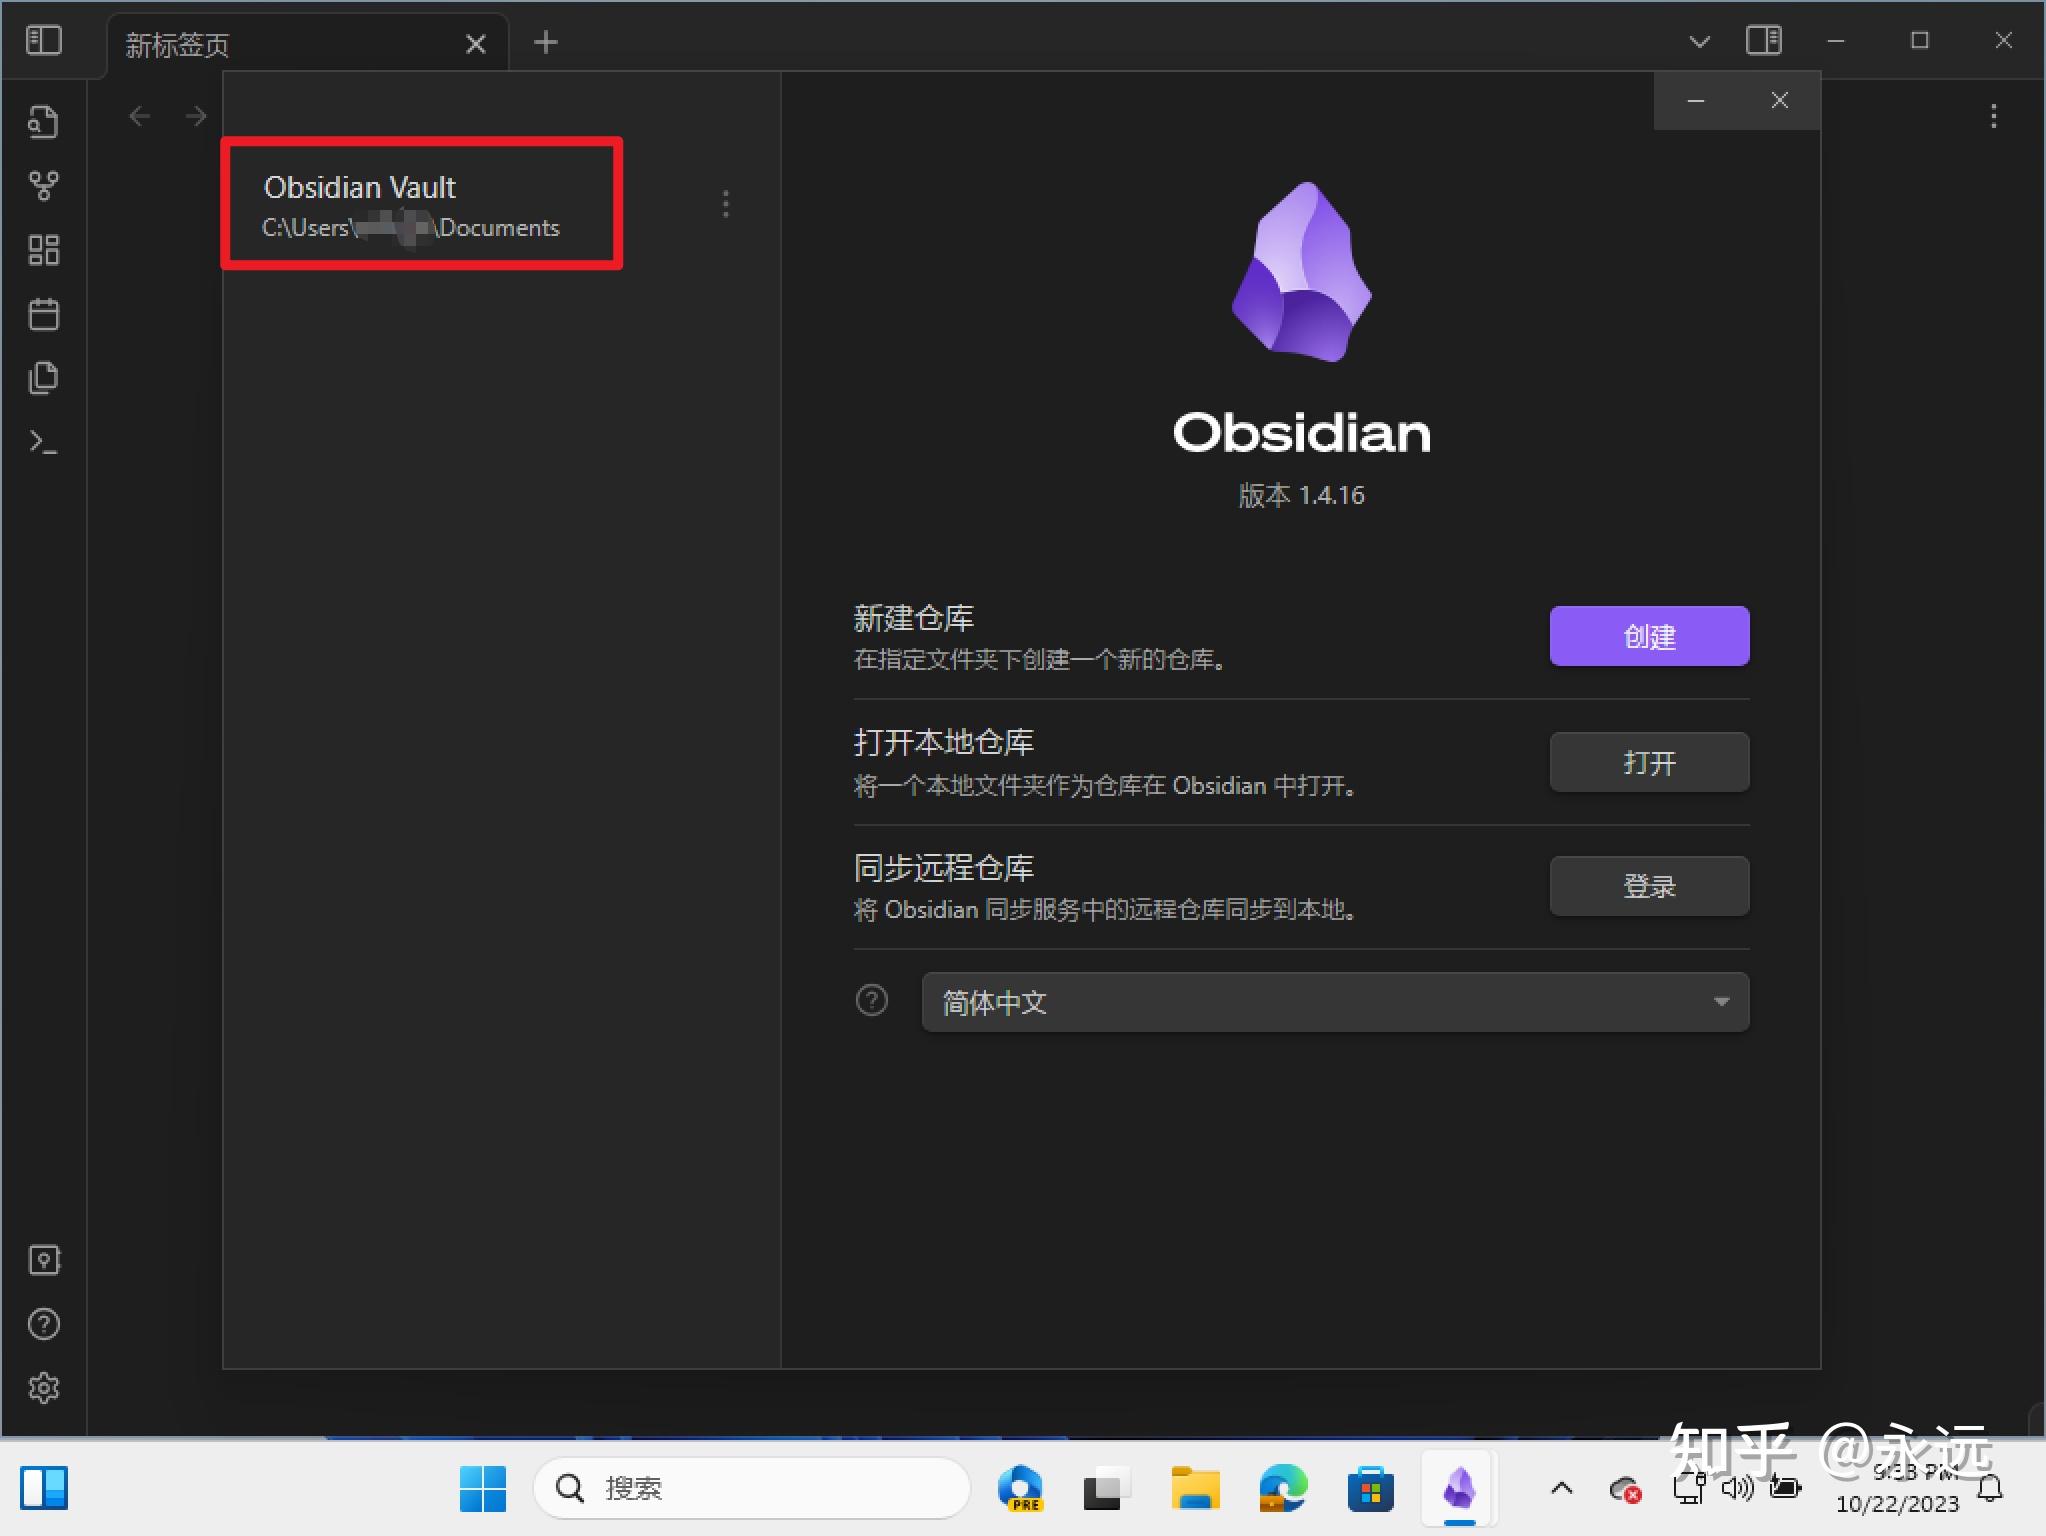Open the apps grid icon in the sidebar

(44, 249)
